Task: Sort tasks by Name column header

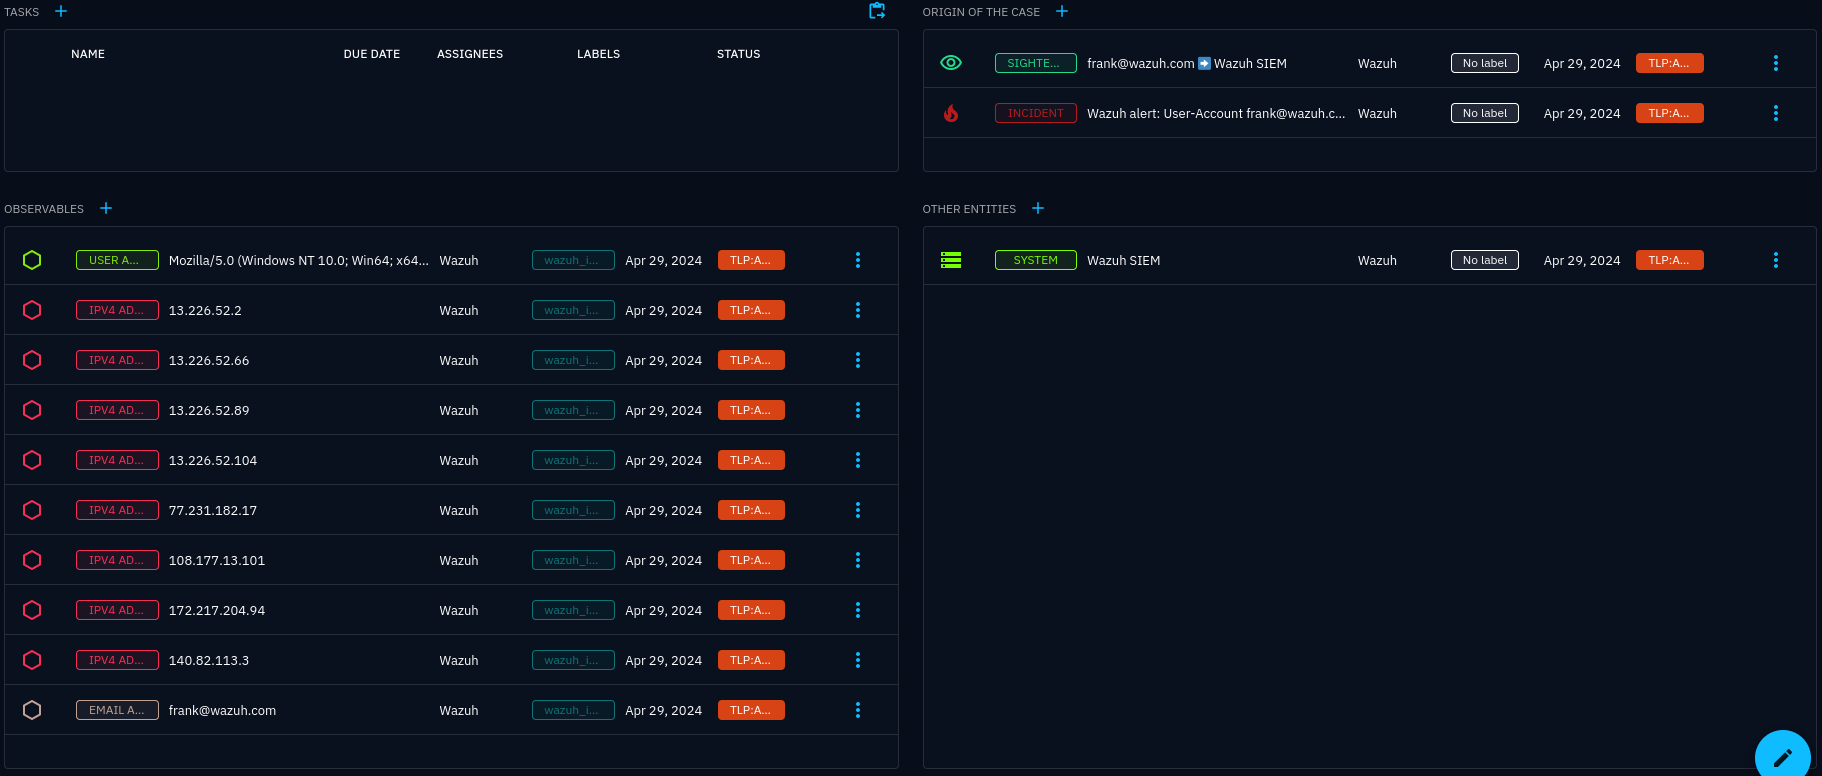Action: click(88, 54)
